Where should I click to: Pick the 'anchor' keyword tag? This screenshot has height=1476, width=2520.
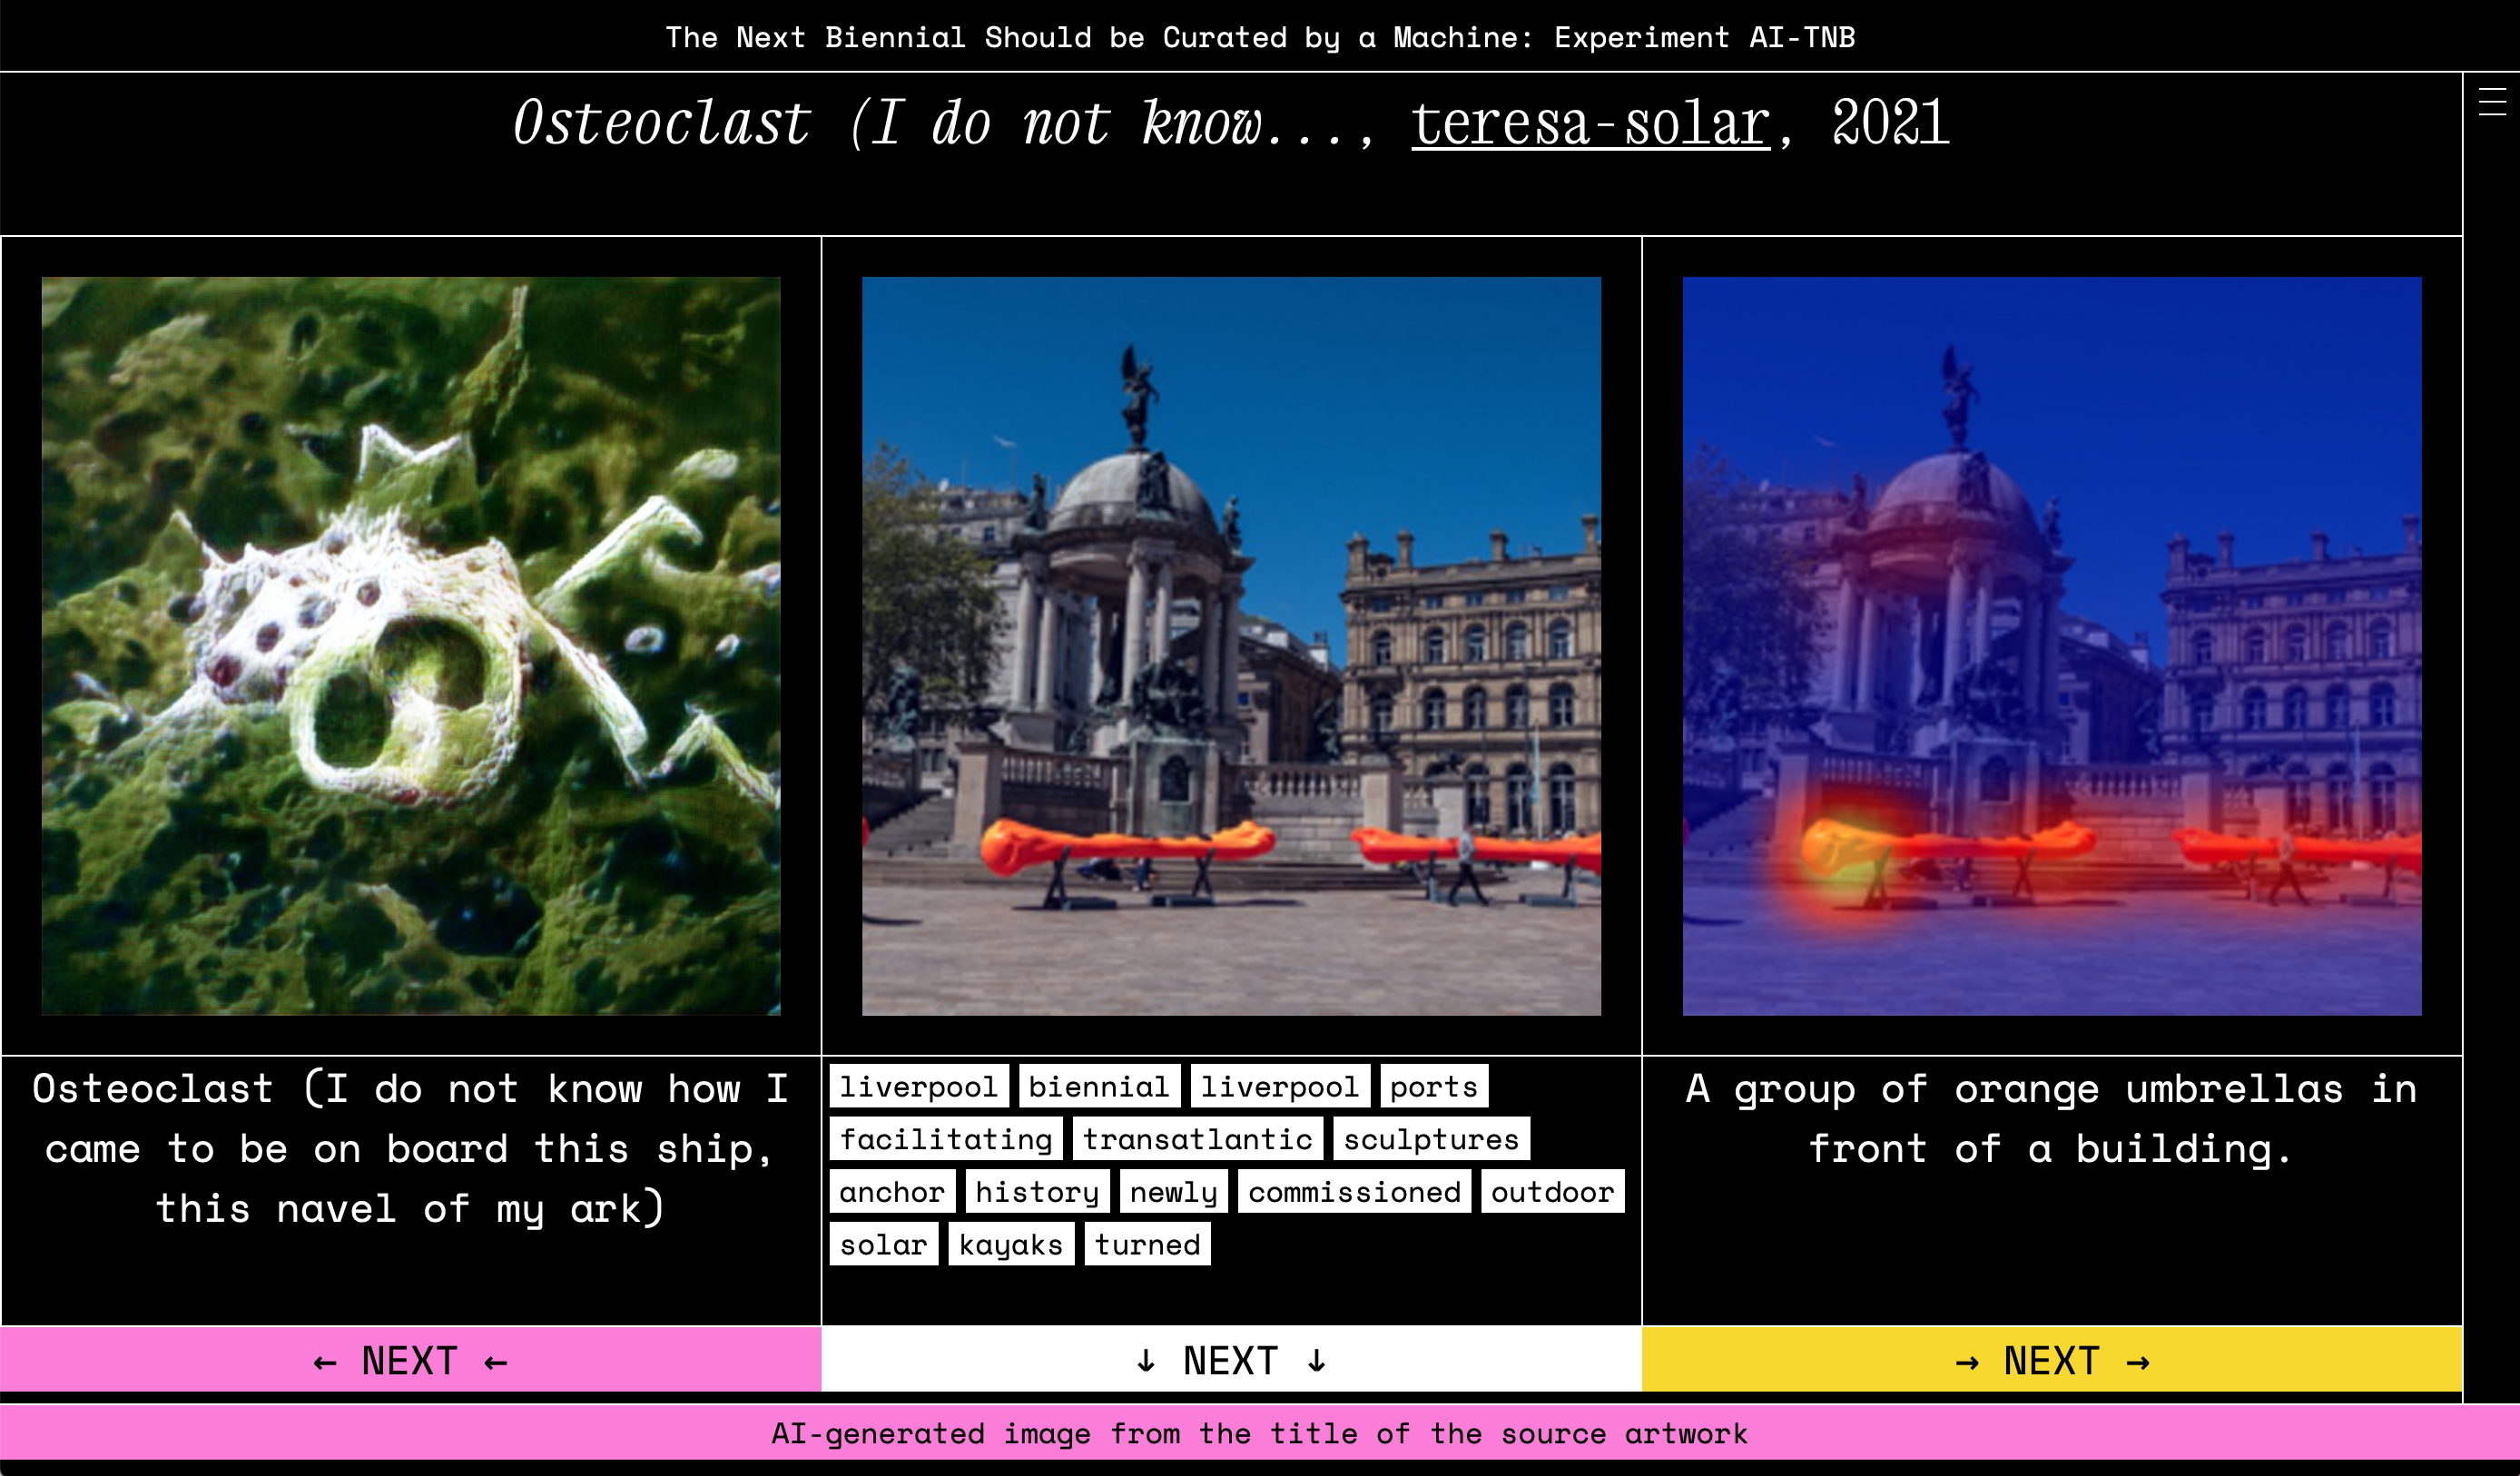pyautogui.click(x=892, y=1192)
